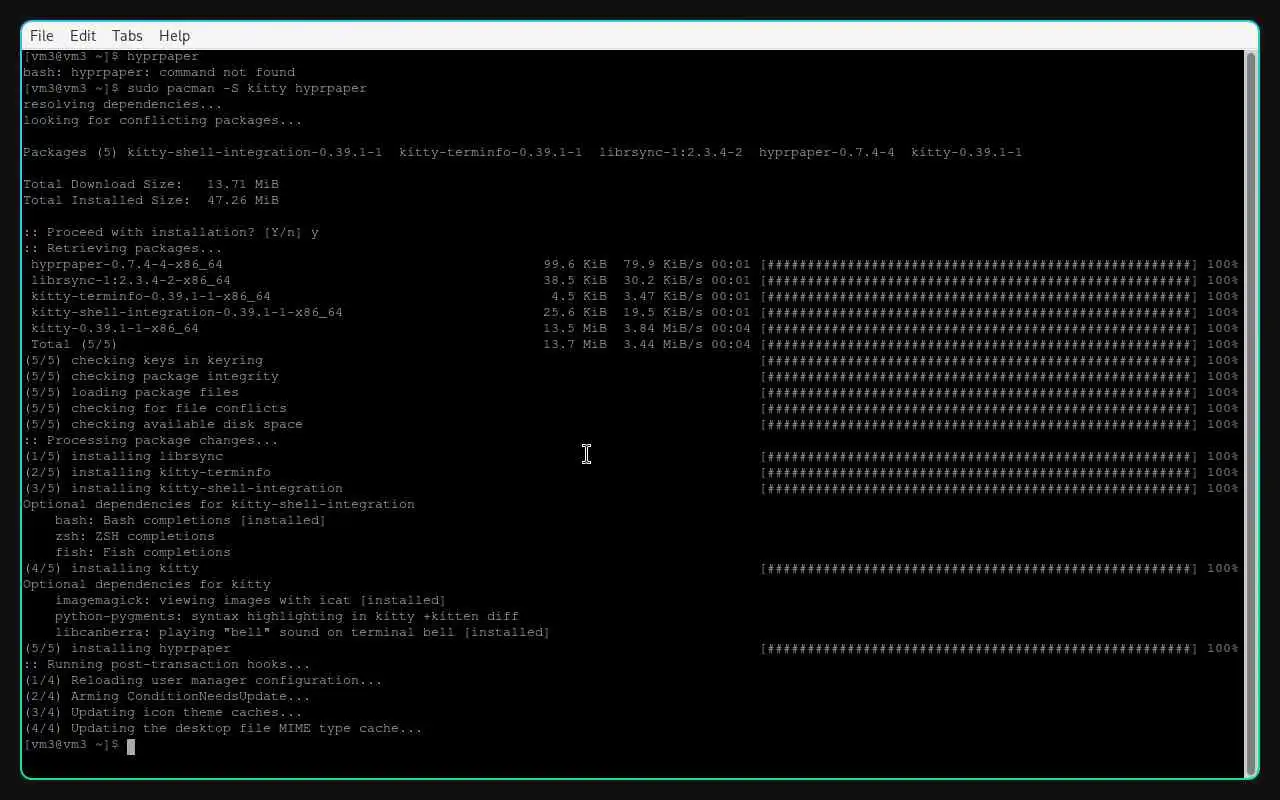
Task: Click the 'Proceed with installation? [Y/n] y' line
Action: tap(171, 232)
